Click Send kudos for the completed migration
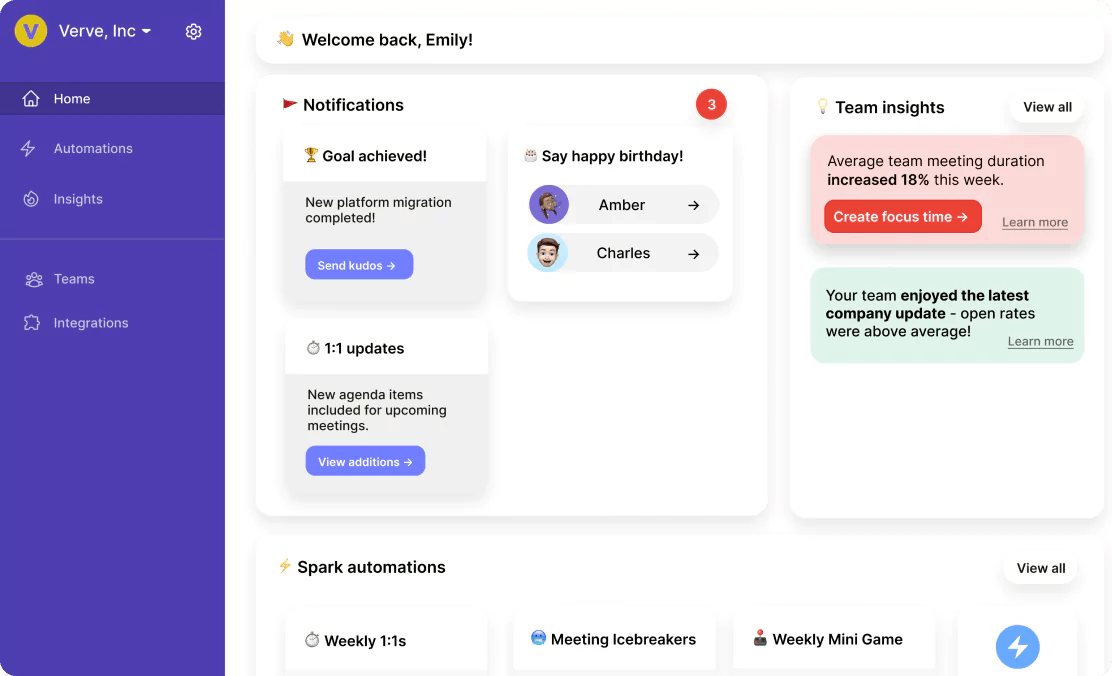Screen dimensions: 1112x676 pos(359,264)
